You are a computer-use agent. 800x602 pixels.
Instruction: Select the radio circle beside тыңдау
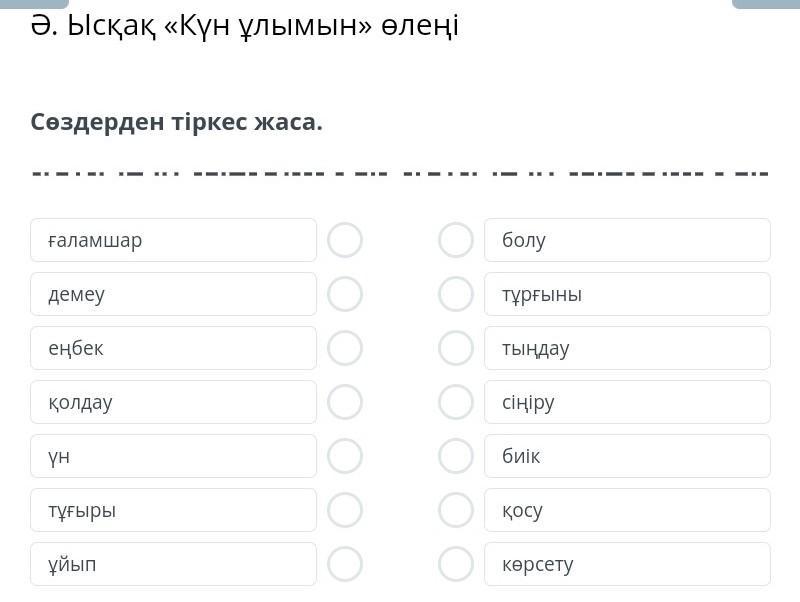pyautogui.click(x=456, y=348)
